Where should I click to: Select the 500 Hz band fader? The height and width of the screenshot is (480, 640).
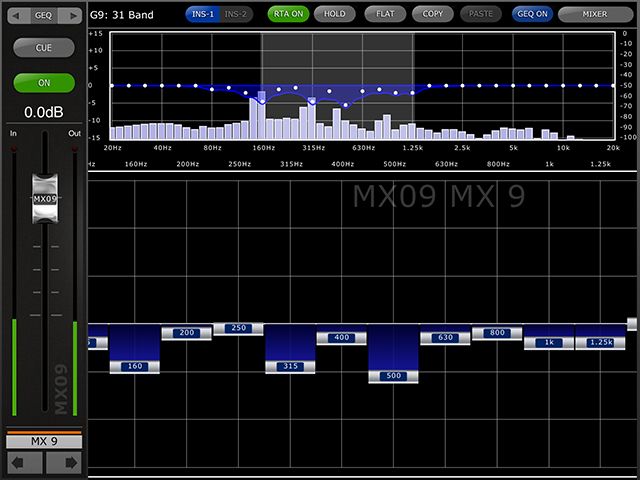393,376
